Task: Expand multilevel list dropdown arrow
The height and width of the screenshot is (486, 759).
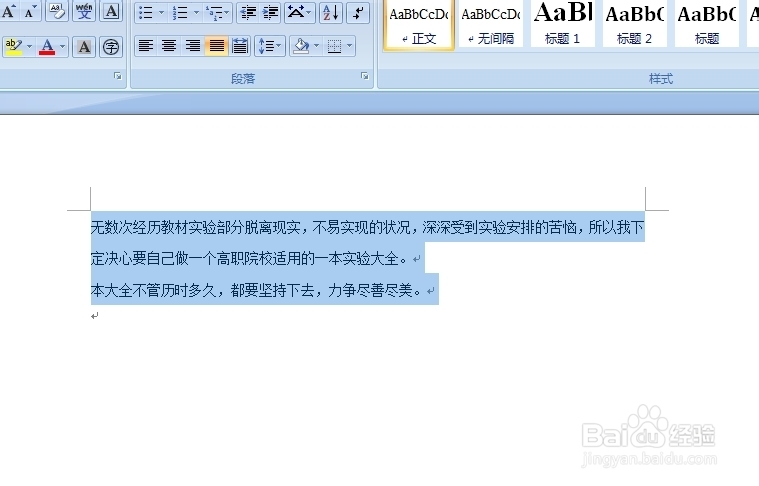Action: [227, 13]
